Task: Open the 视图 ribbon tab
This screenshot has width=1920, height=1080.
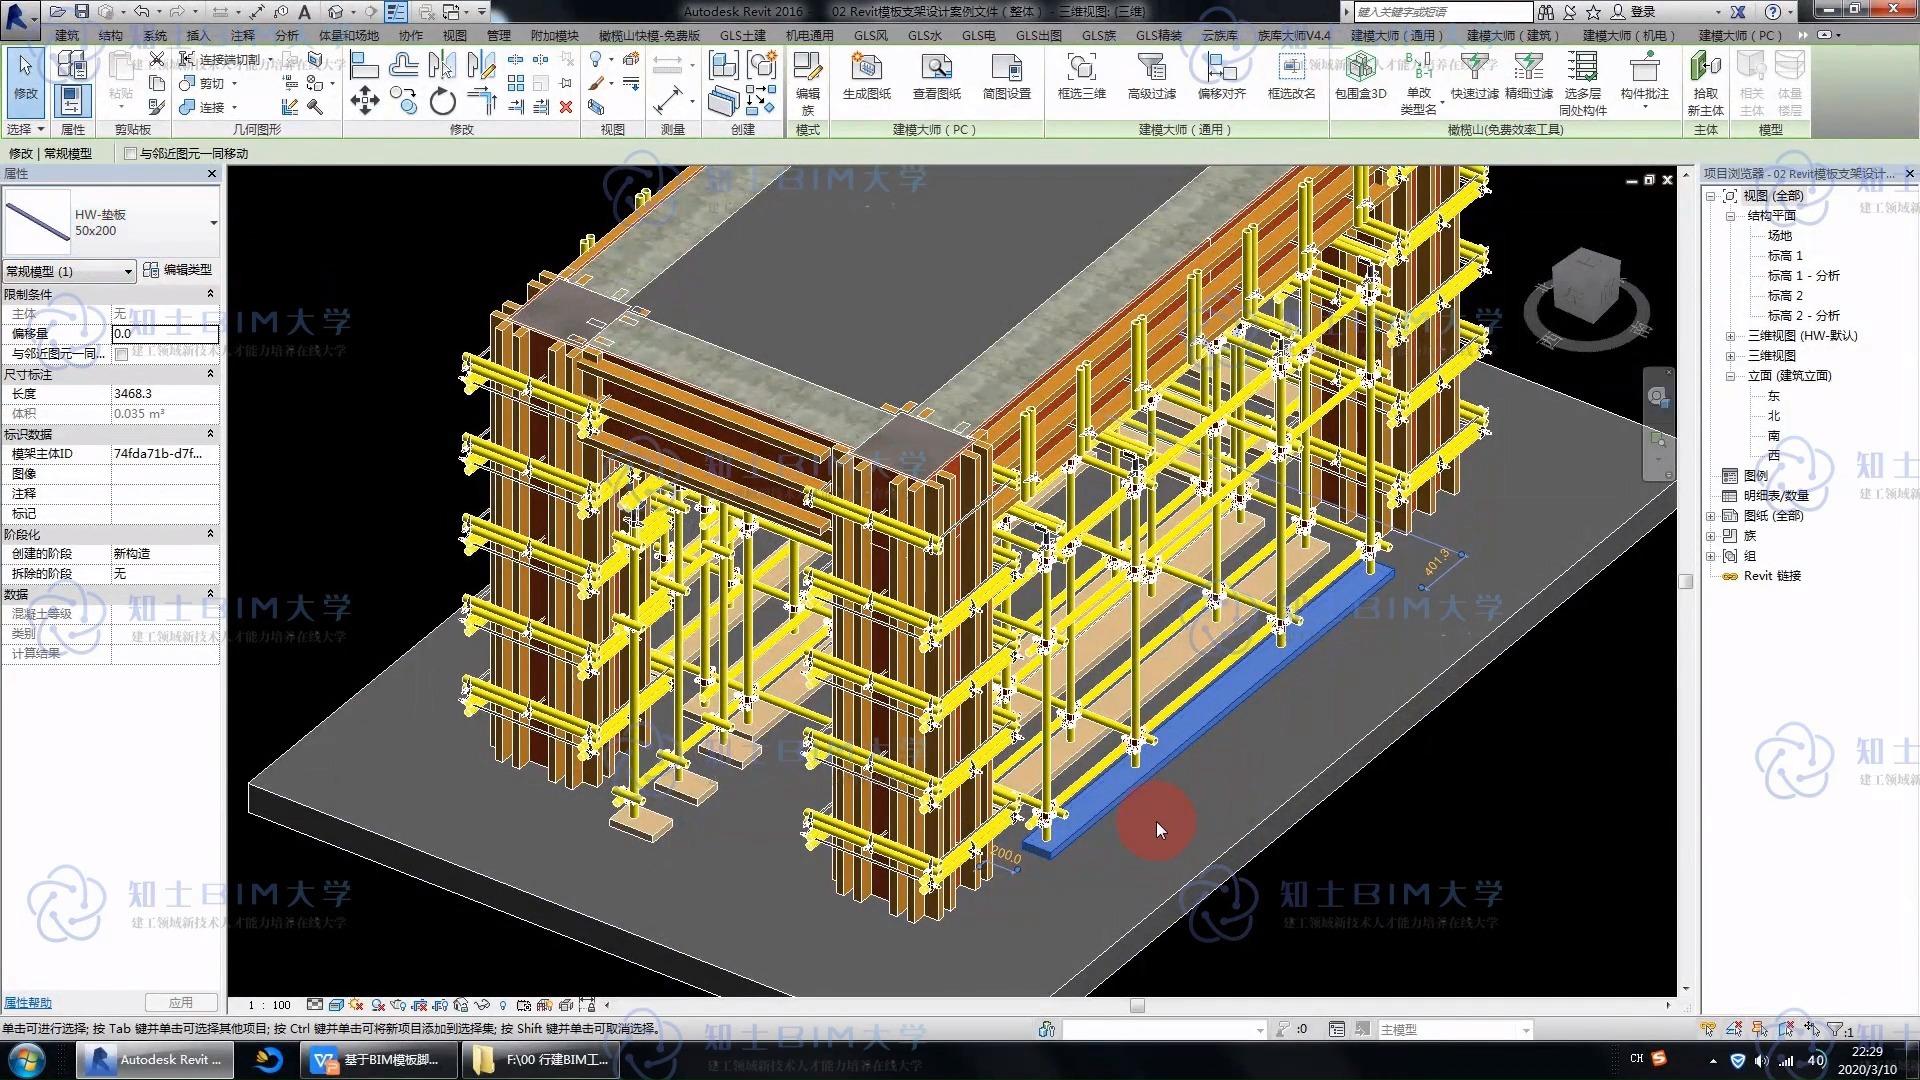Action: (x=454, y=35)
